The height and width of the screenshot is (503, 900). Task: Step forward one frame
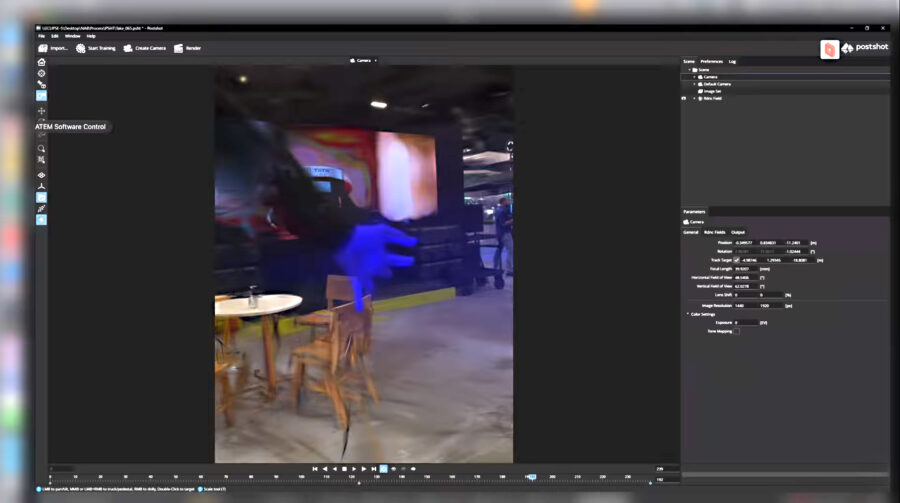click(x=364, y=469)
